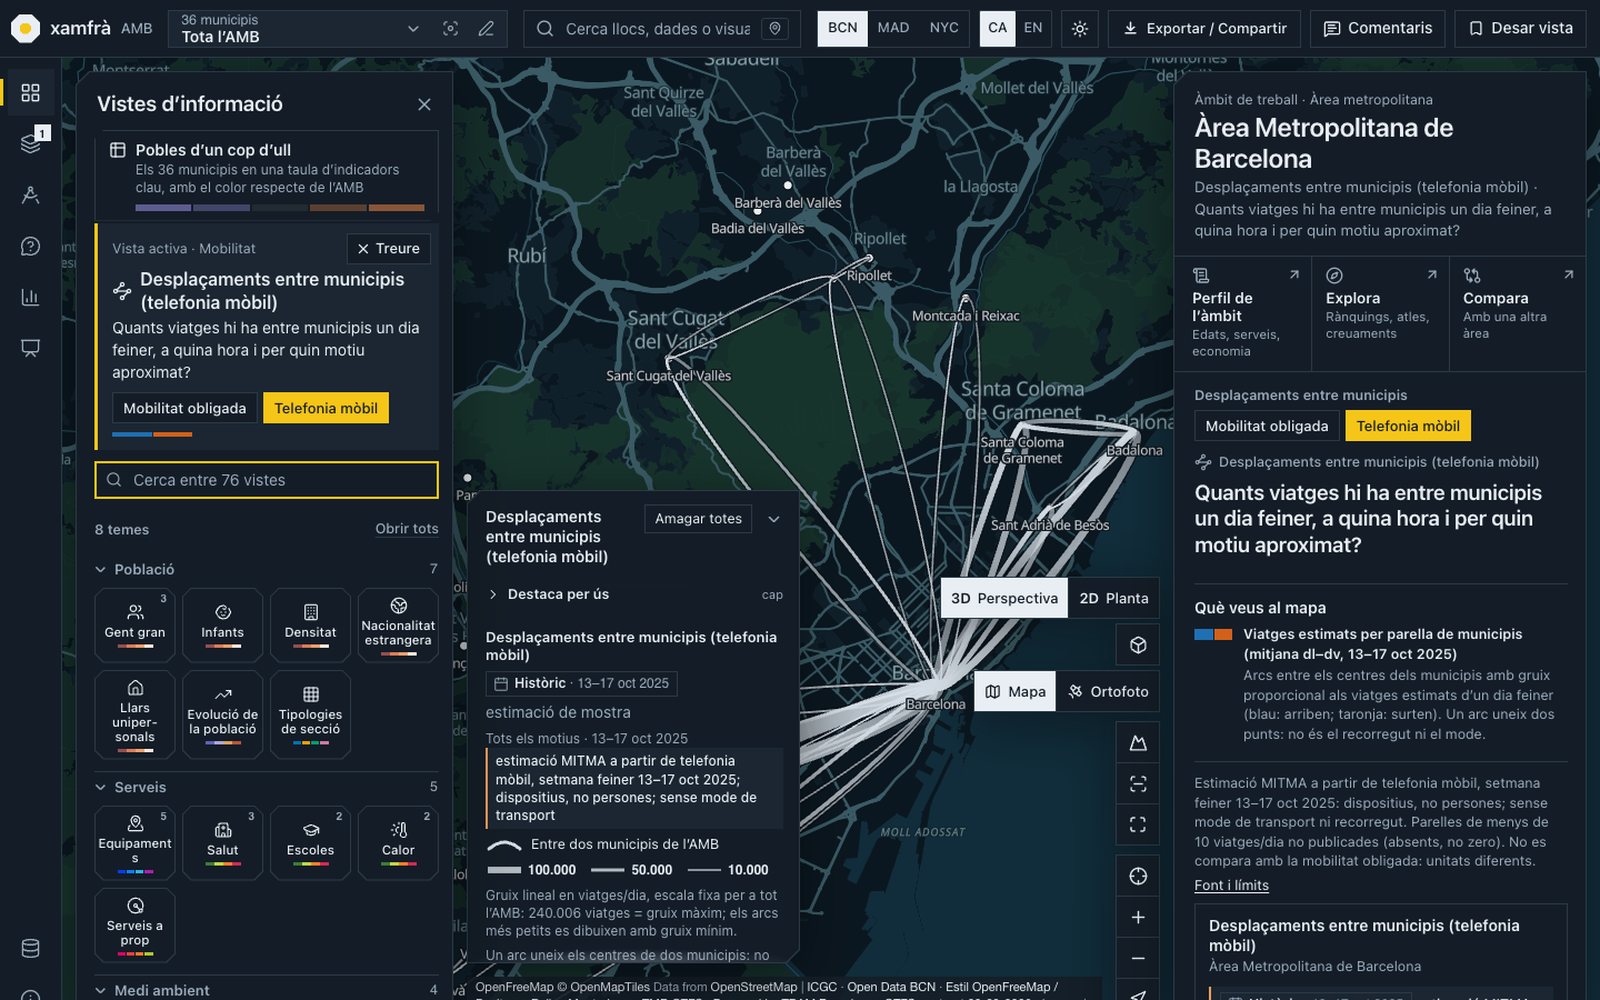Switch basemap to Ortofoto

(x=1108, y=691)
